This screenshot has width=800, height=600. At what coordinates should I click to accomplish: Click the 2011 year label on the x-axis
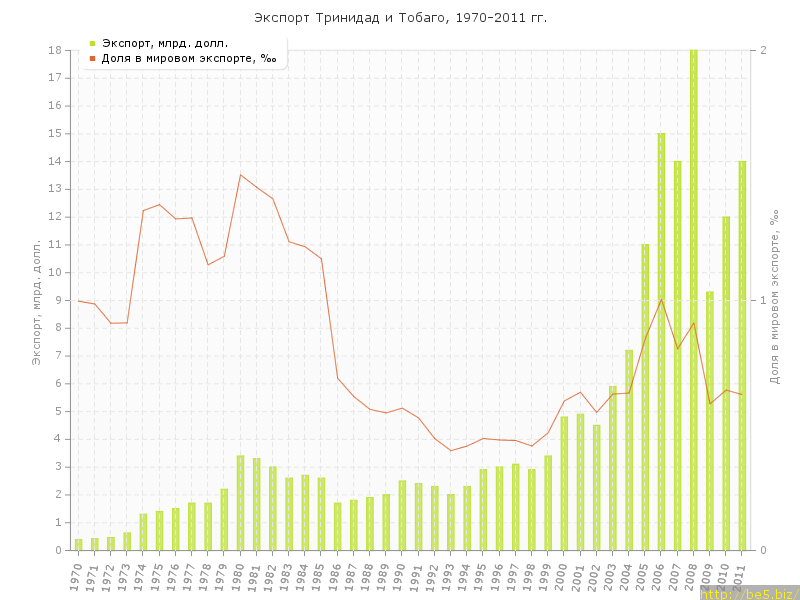740,576
